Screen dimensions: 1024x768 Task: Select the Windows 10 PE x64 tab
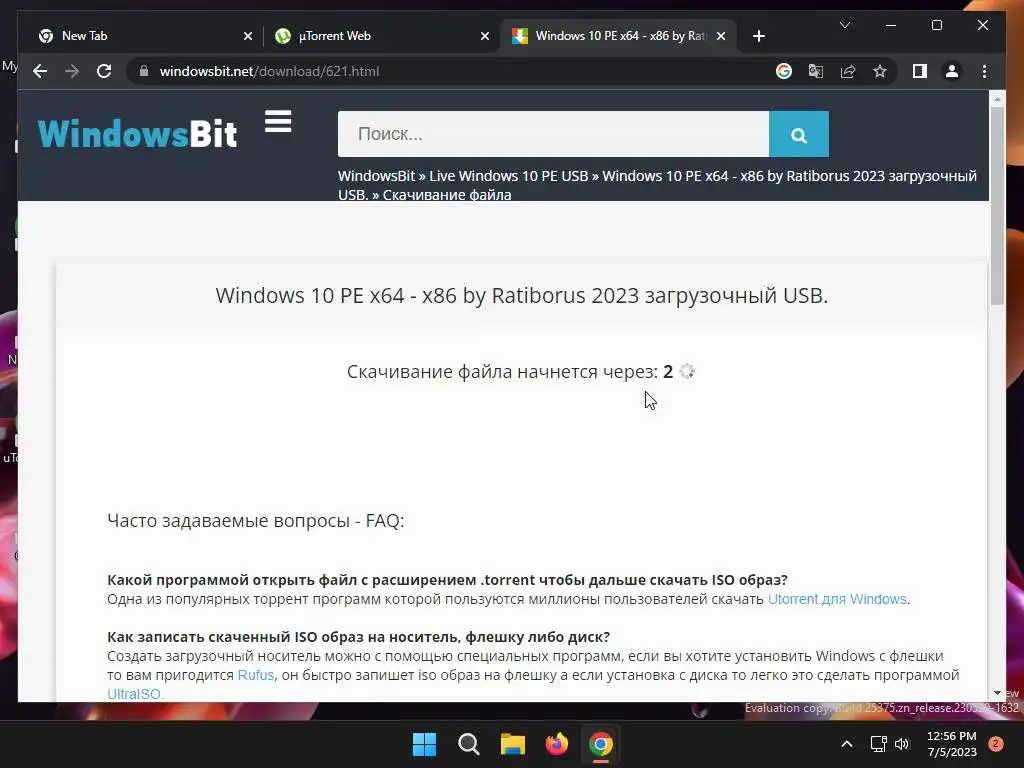pos(617,36)
